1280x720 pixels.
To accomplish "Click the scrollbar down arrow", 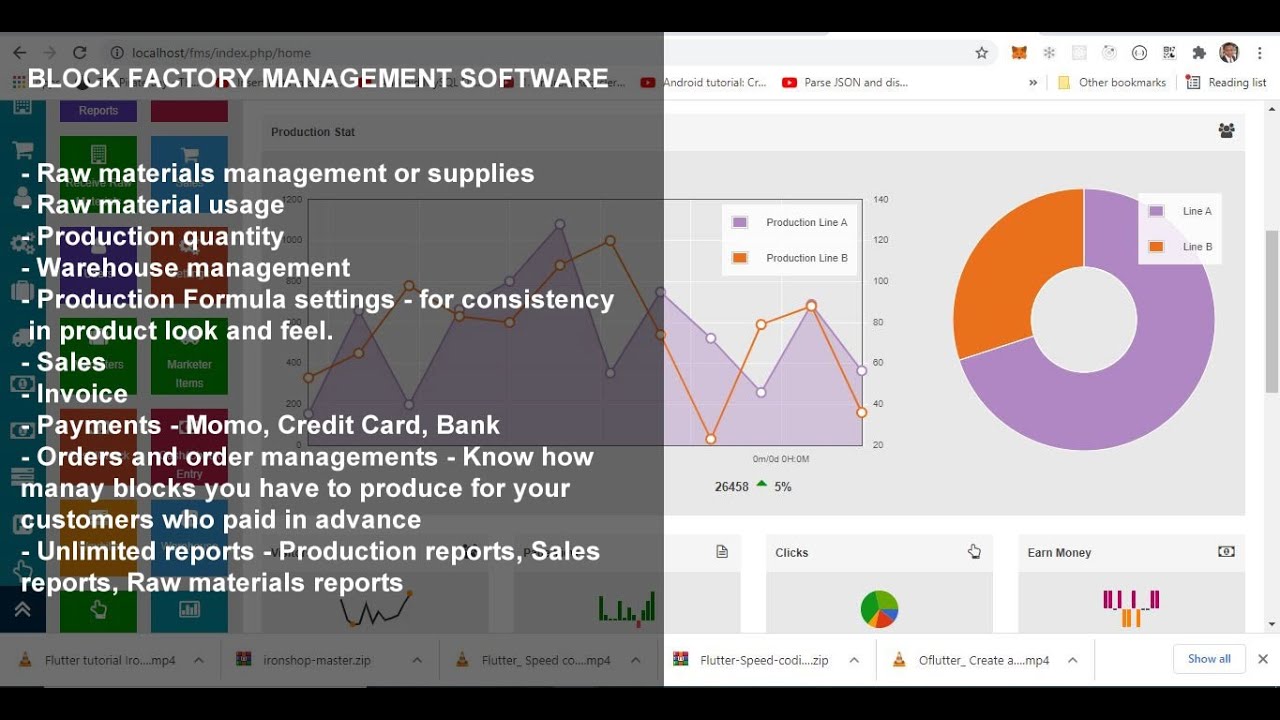I will pyautogui.click(x=1272, y=624).
